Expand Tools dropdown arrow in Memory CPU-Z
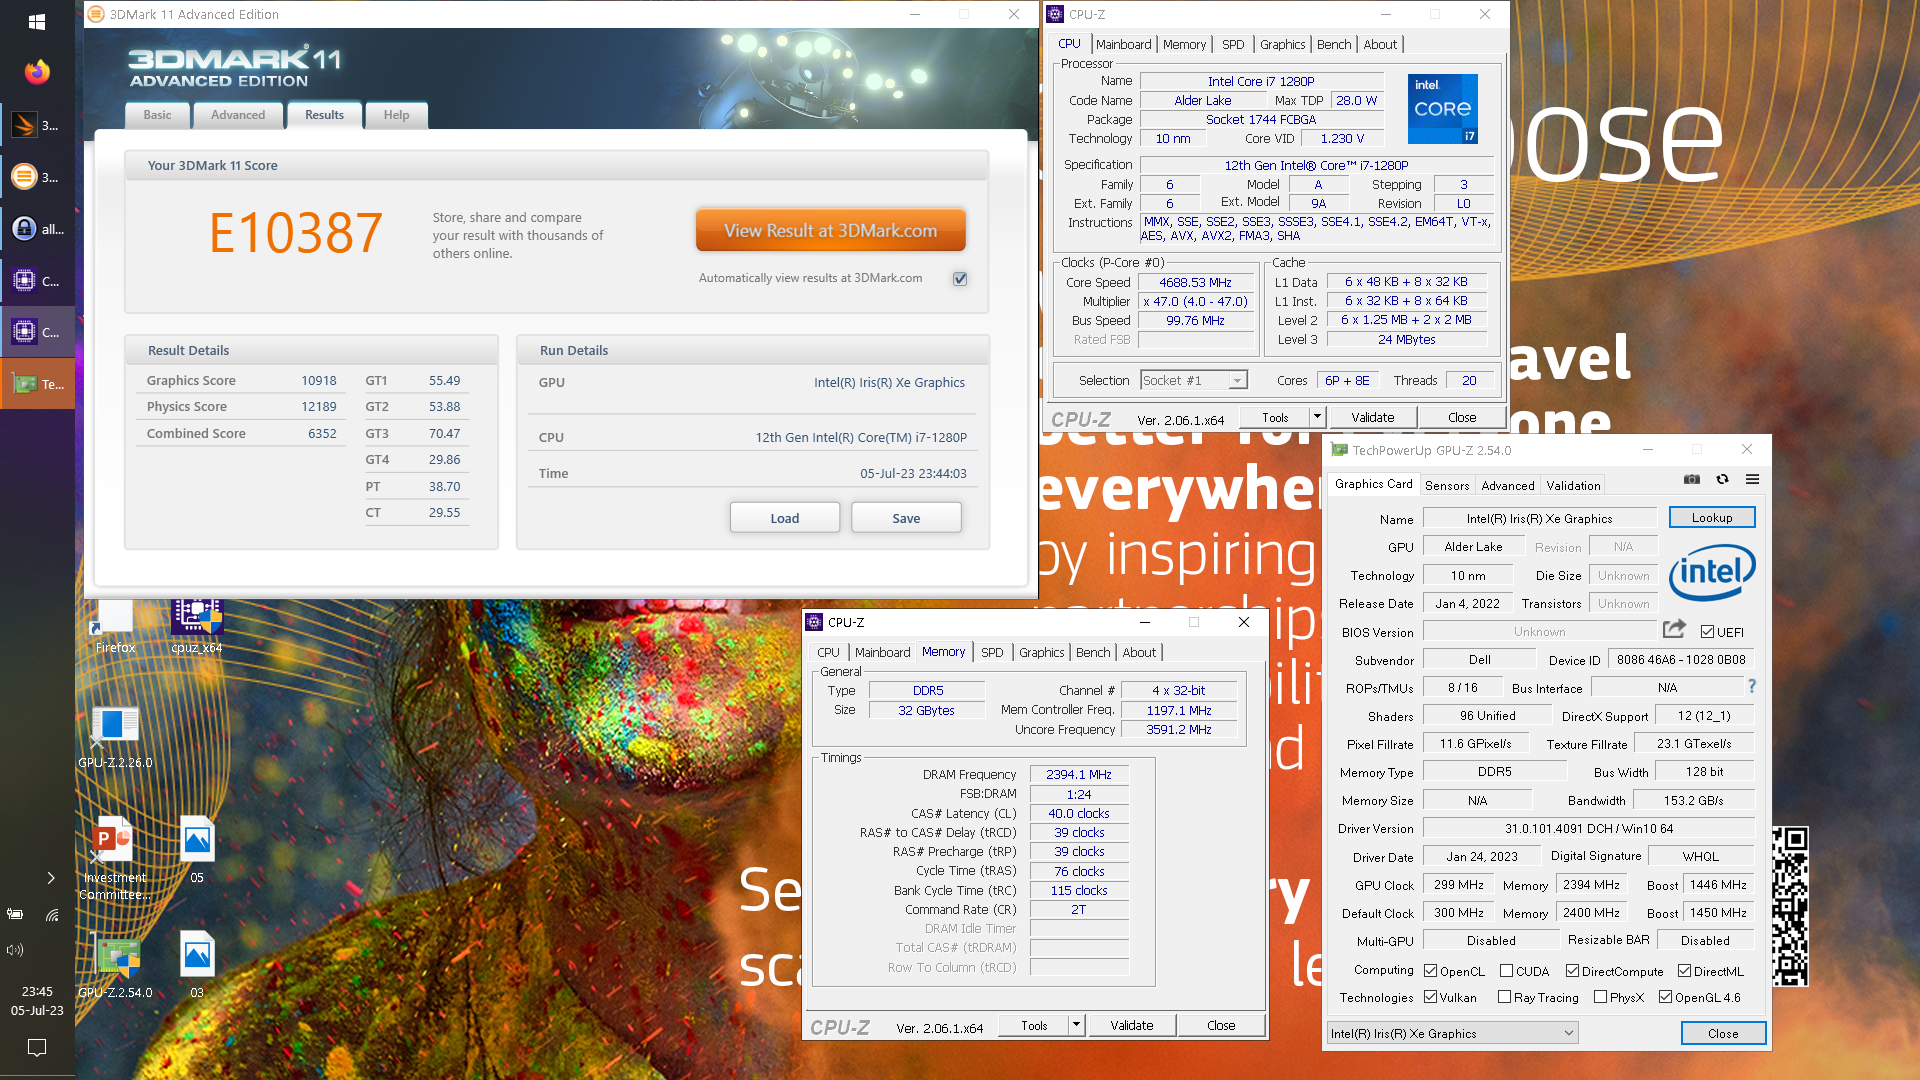The height and width of the screenshot is (1080, 1920). [x=1076, y=1025]
